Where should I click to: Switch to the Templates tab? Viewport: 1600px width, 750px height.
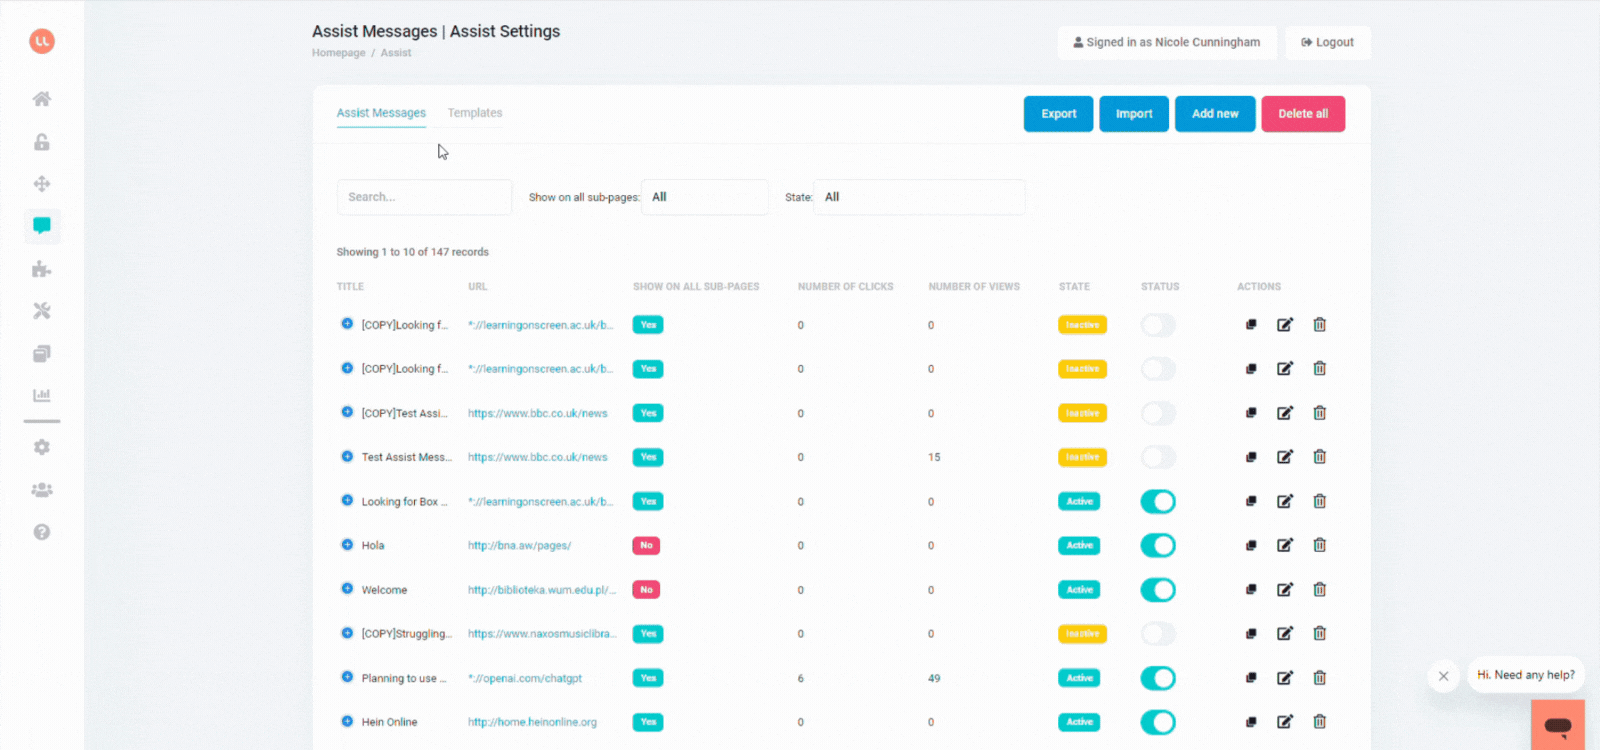(x=475, y=113)
